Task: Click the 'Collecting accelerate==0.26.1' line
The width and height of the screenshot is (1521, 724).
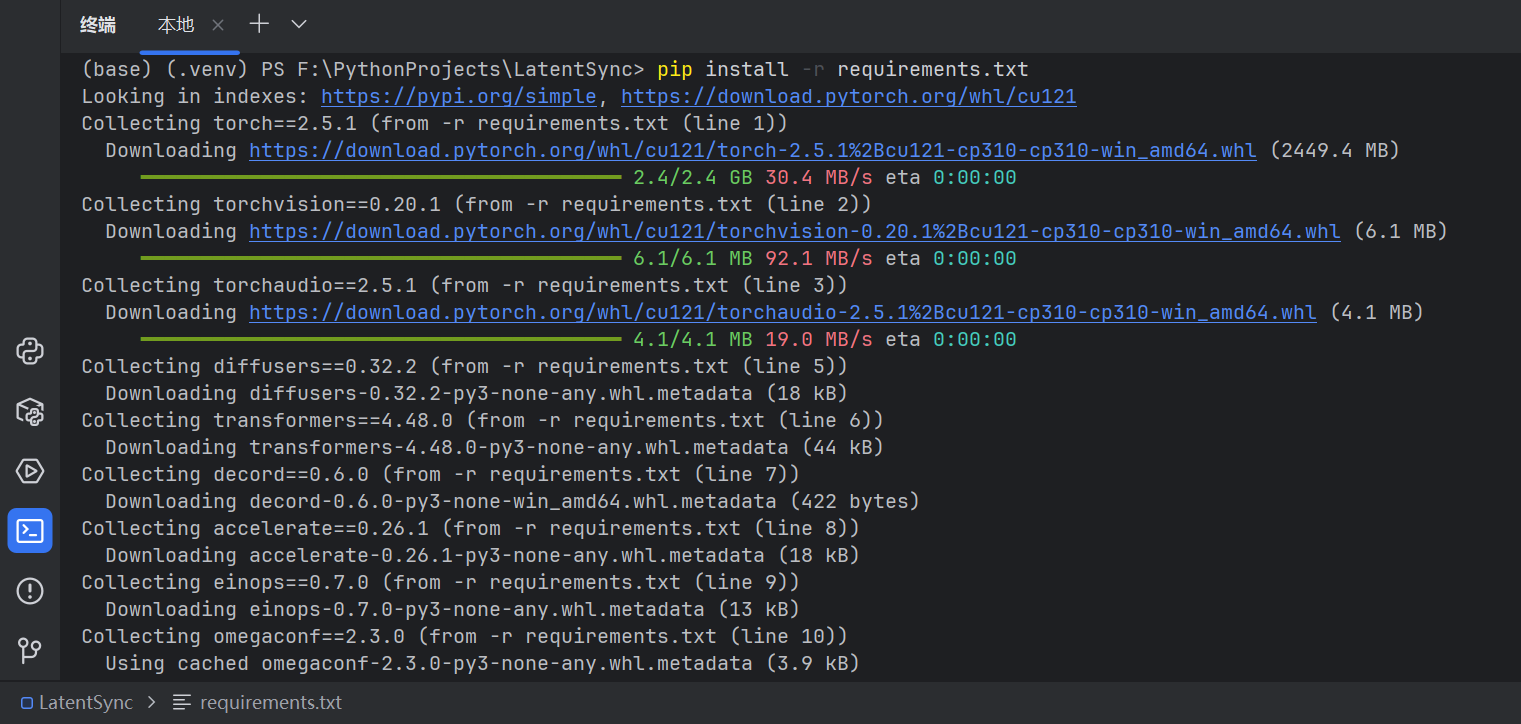Action: click(471, 529)
